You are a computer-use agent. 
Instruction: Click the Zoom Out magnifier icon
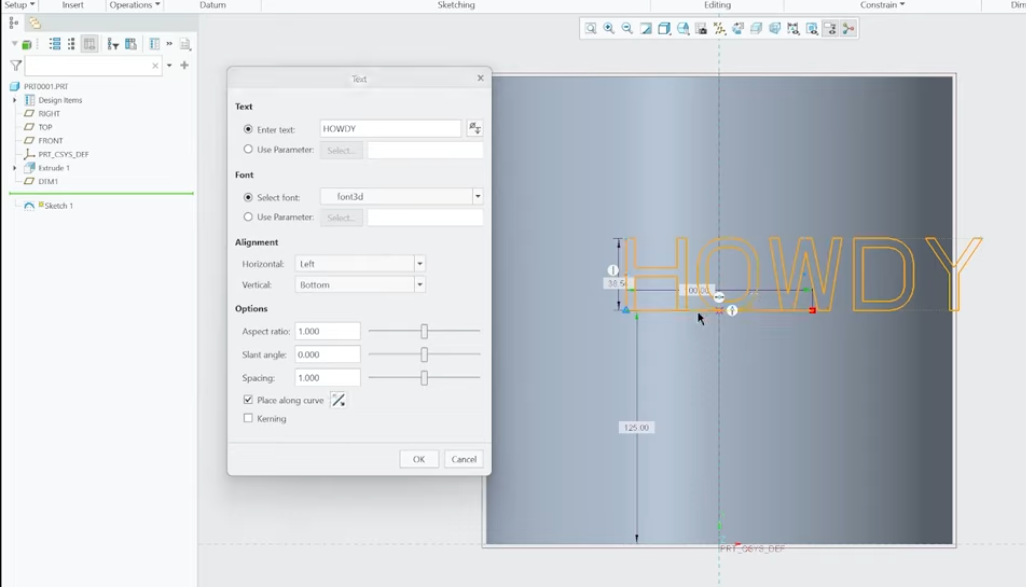pyautogui.click(x=627, y=28)
